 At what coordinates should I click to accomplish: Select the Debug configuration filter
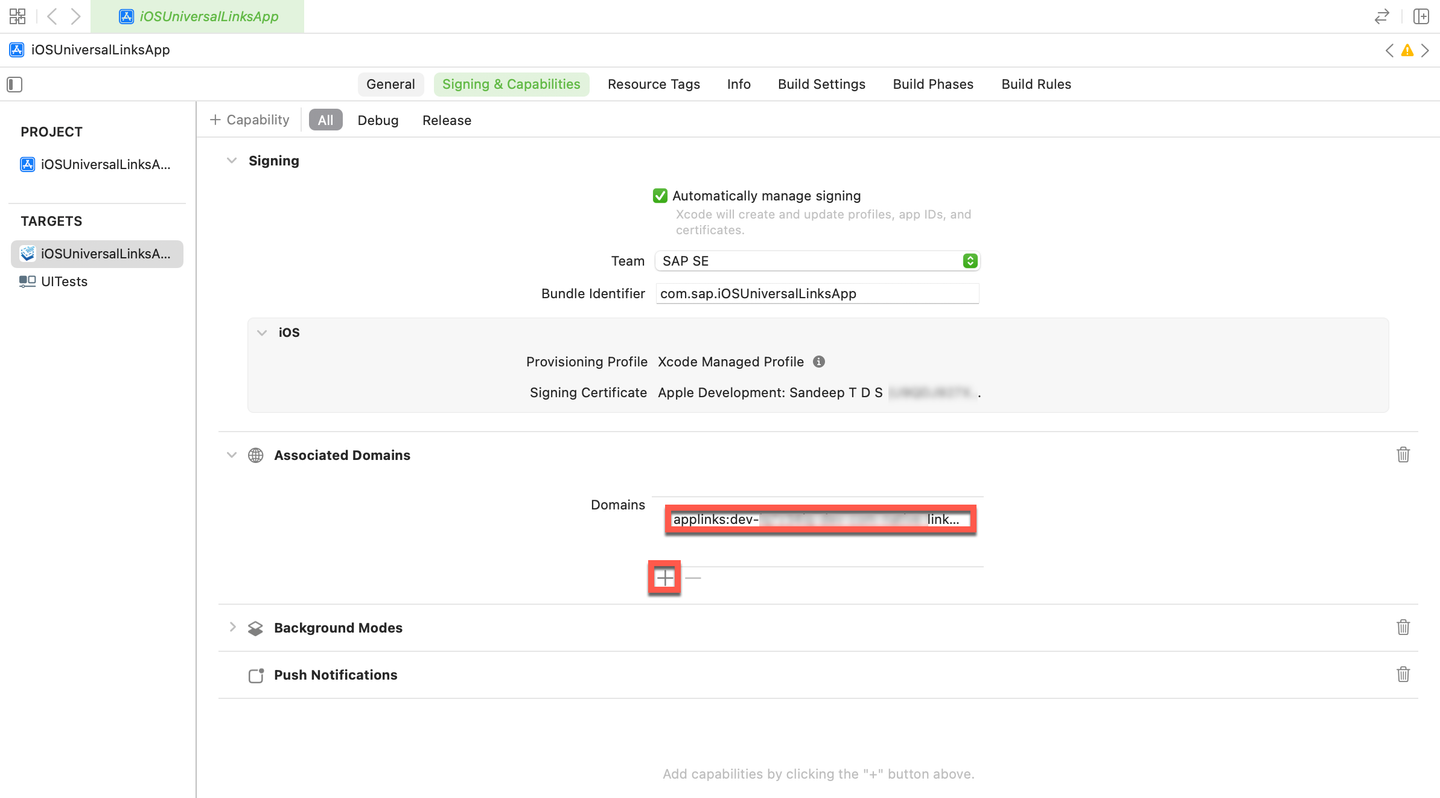378,120
